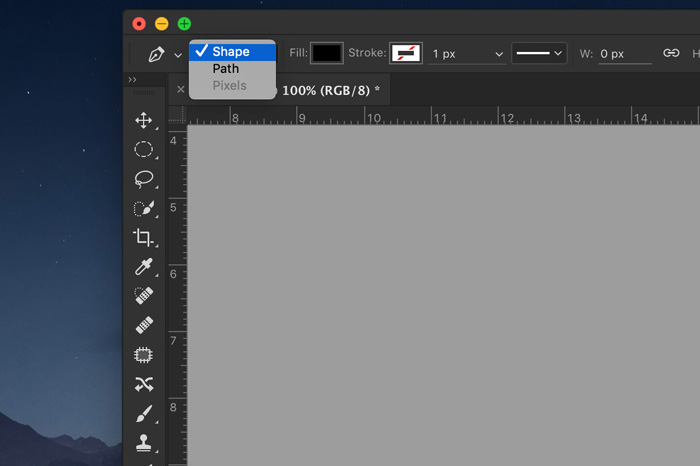Select the Healing Brush bandage tool
This screenshot has height=466, width=700.
(144, 325)
